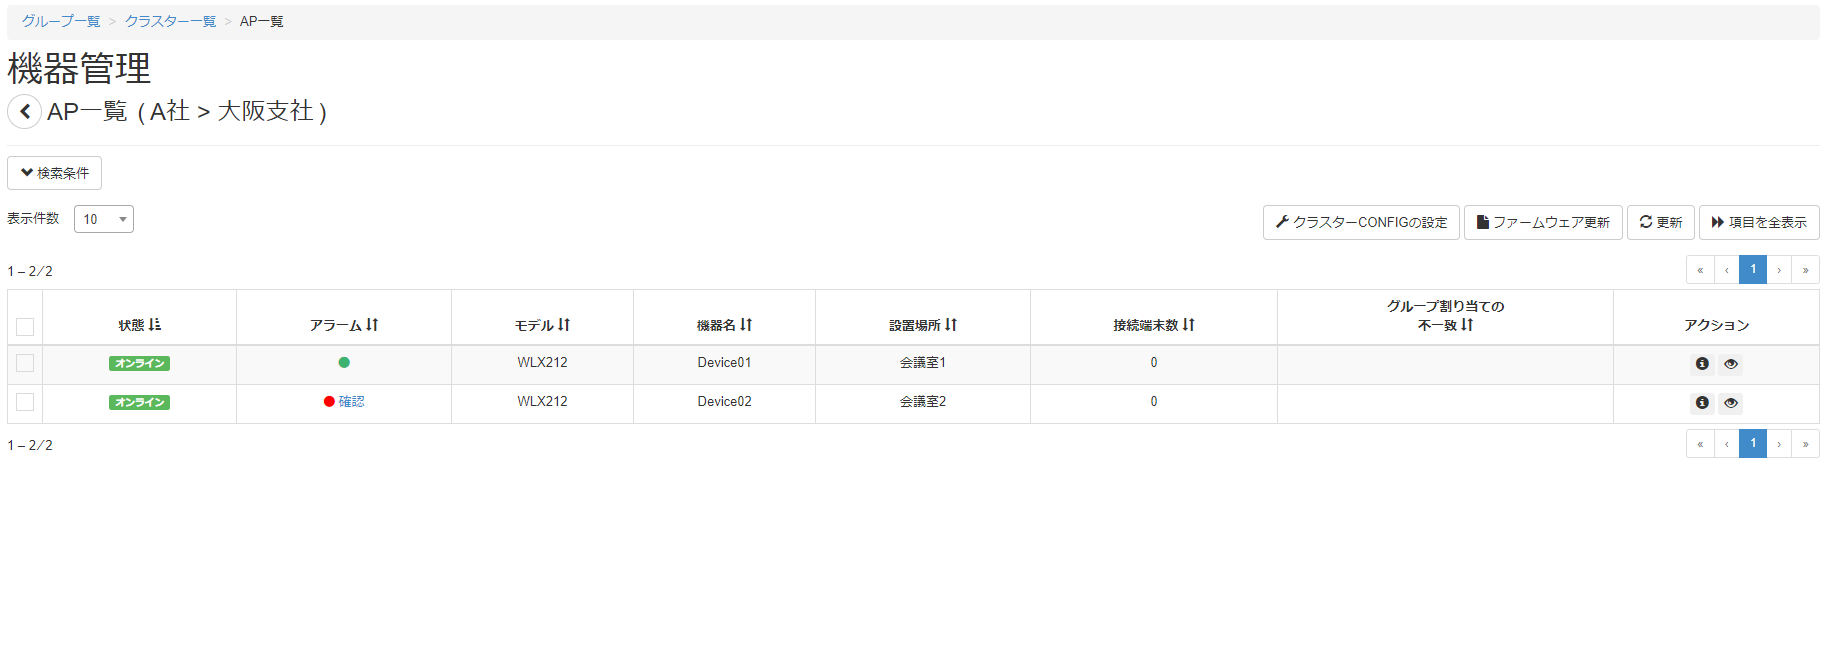Open クラスターCONFIGの設定 button

tap(1360, 222)
